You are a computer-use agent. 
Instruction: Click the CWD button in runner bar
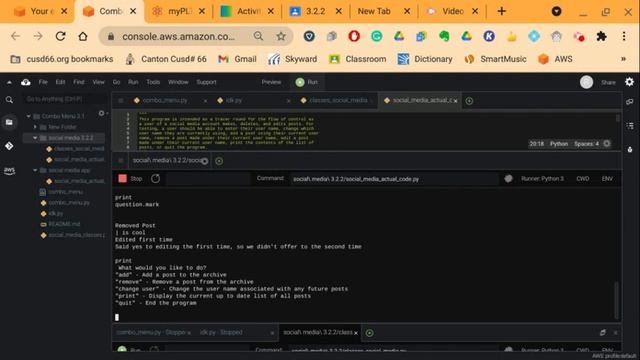pyautogui.click(x=582, y=178)
